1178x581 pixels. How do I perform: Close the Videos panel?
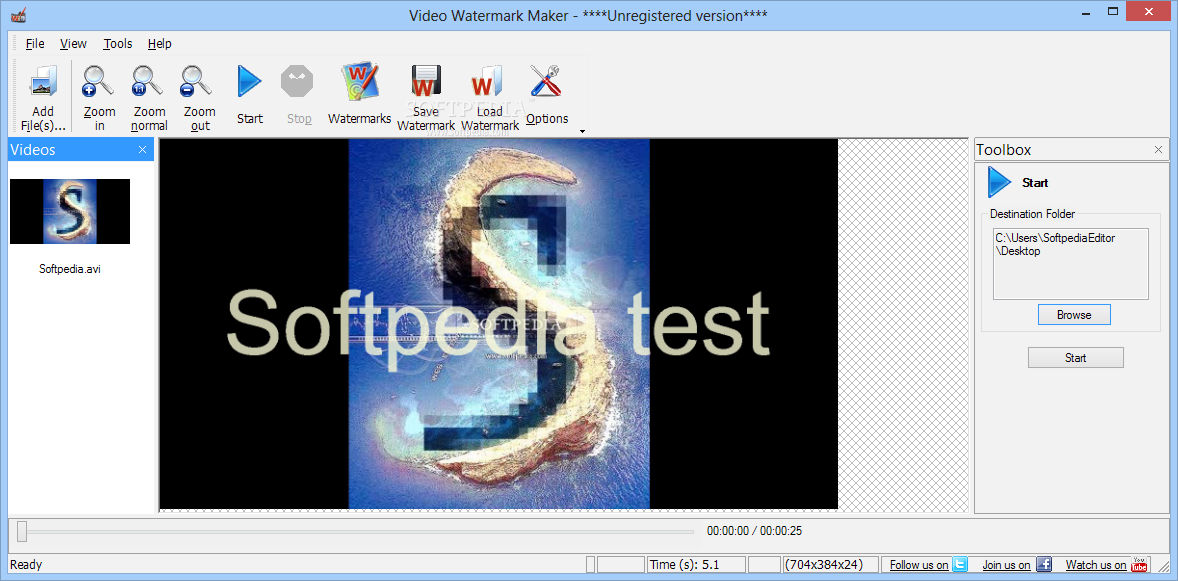[143, 150]
